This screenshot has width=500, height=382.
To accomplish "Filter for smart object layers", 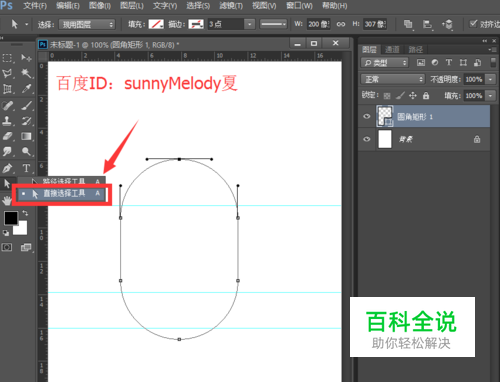I will click(477, 62).
